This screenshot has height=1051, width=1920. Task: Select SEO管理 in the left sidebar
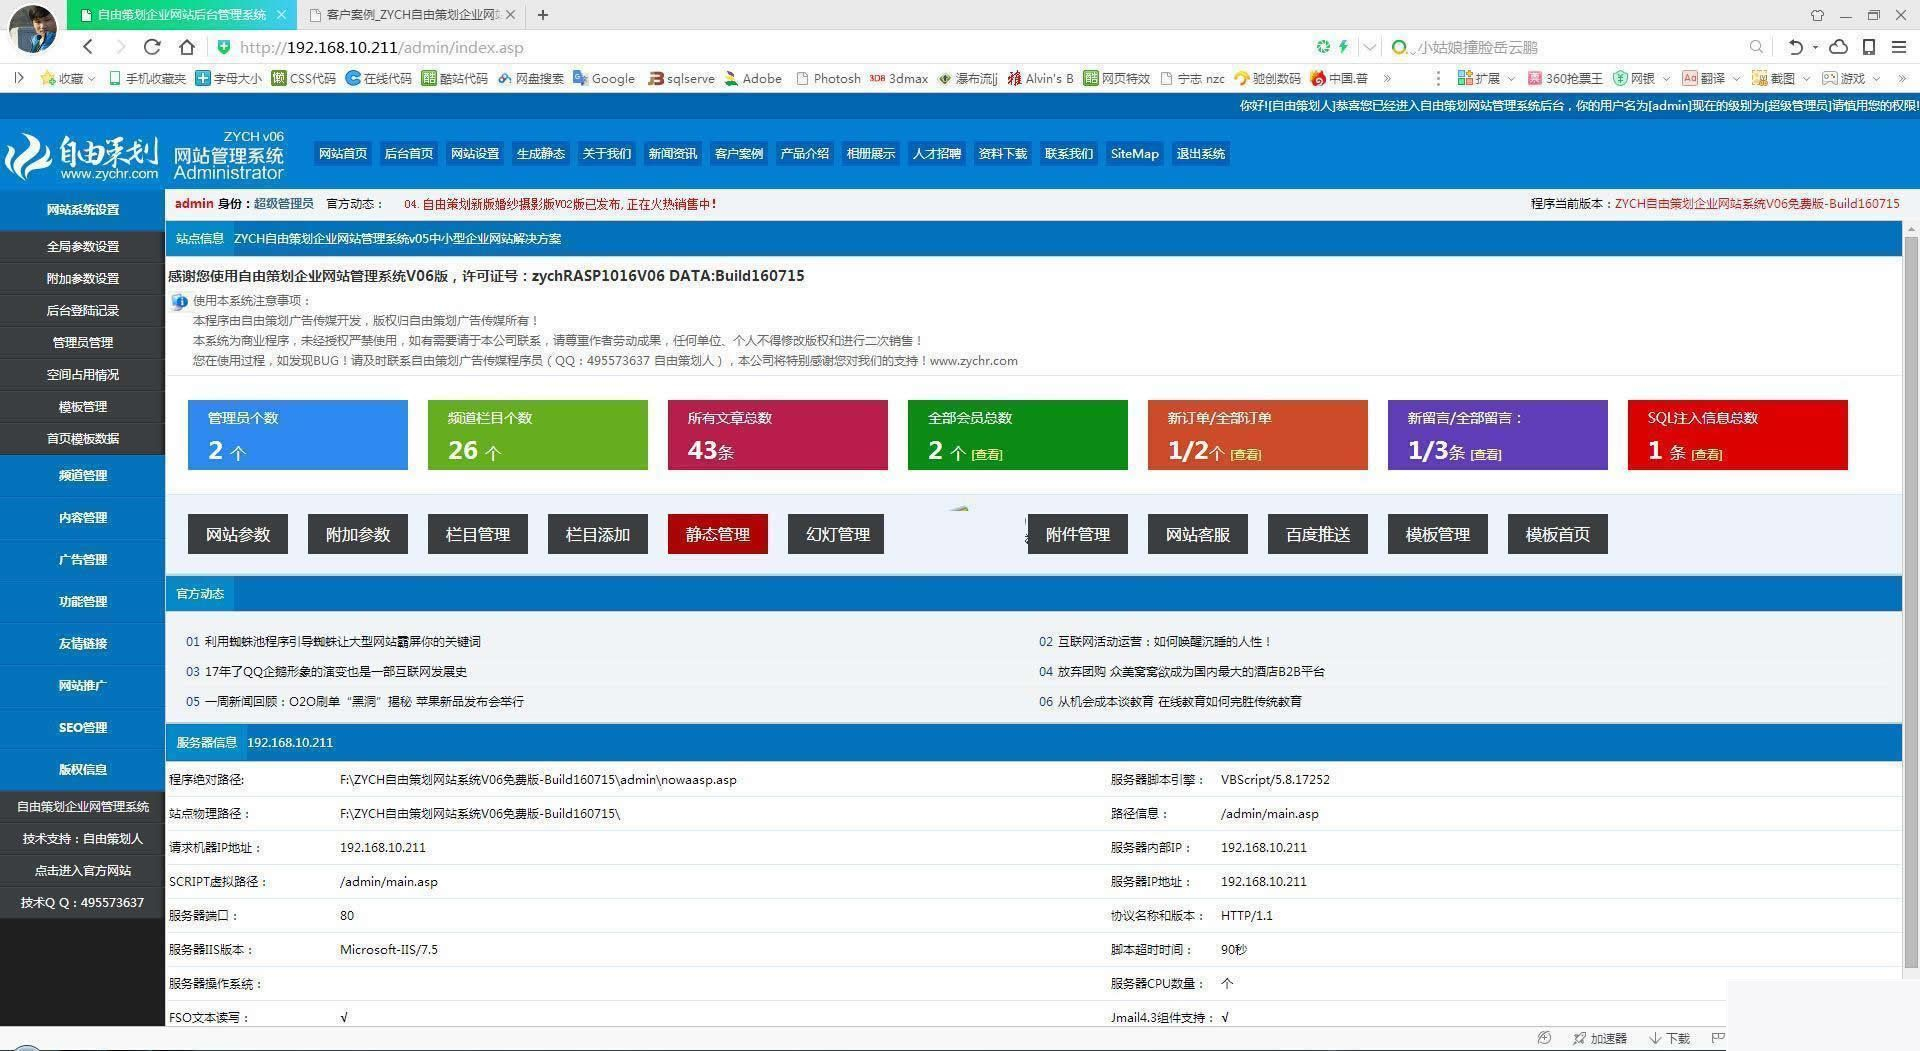[83, 727]
